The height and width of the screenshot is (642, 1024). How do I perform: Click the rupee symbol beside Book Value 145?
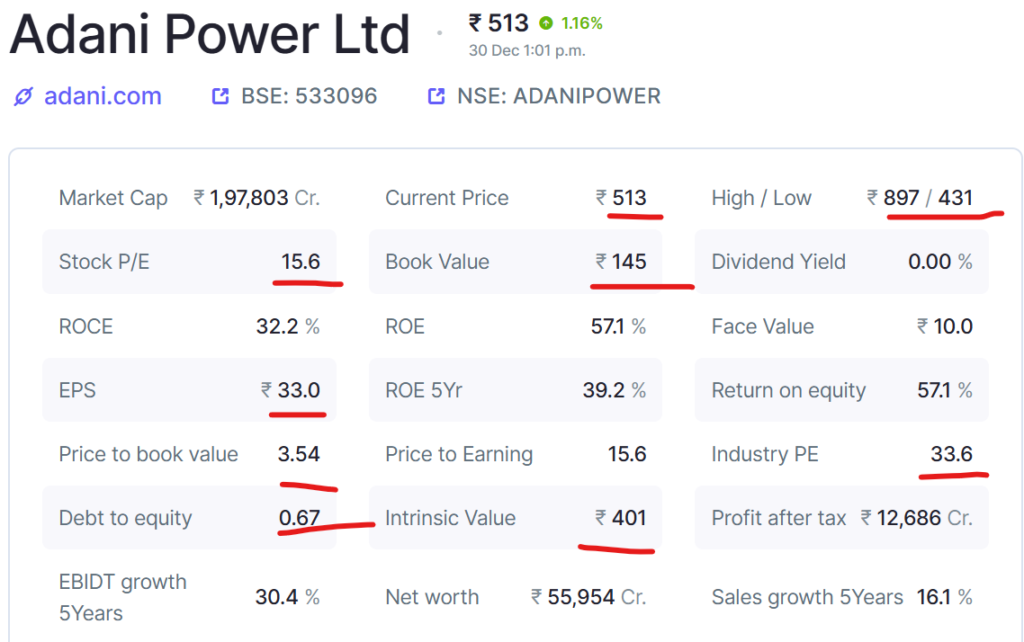tap(600, 261)
